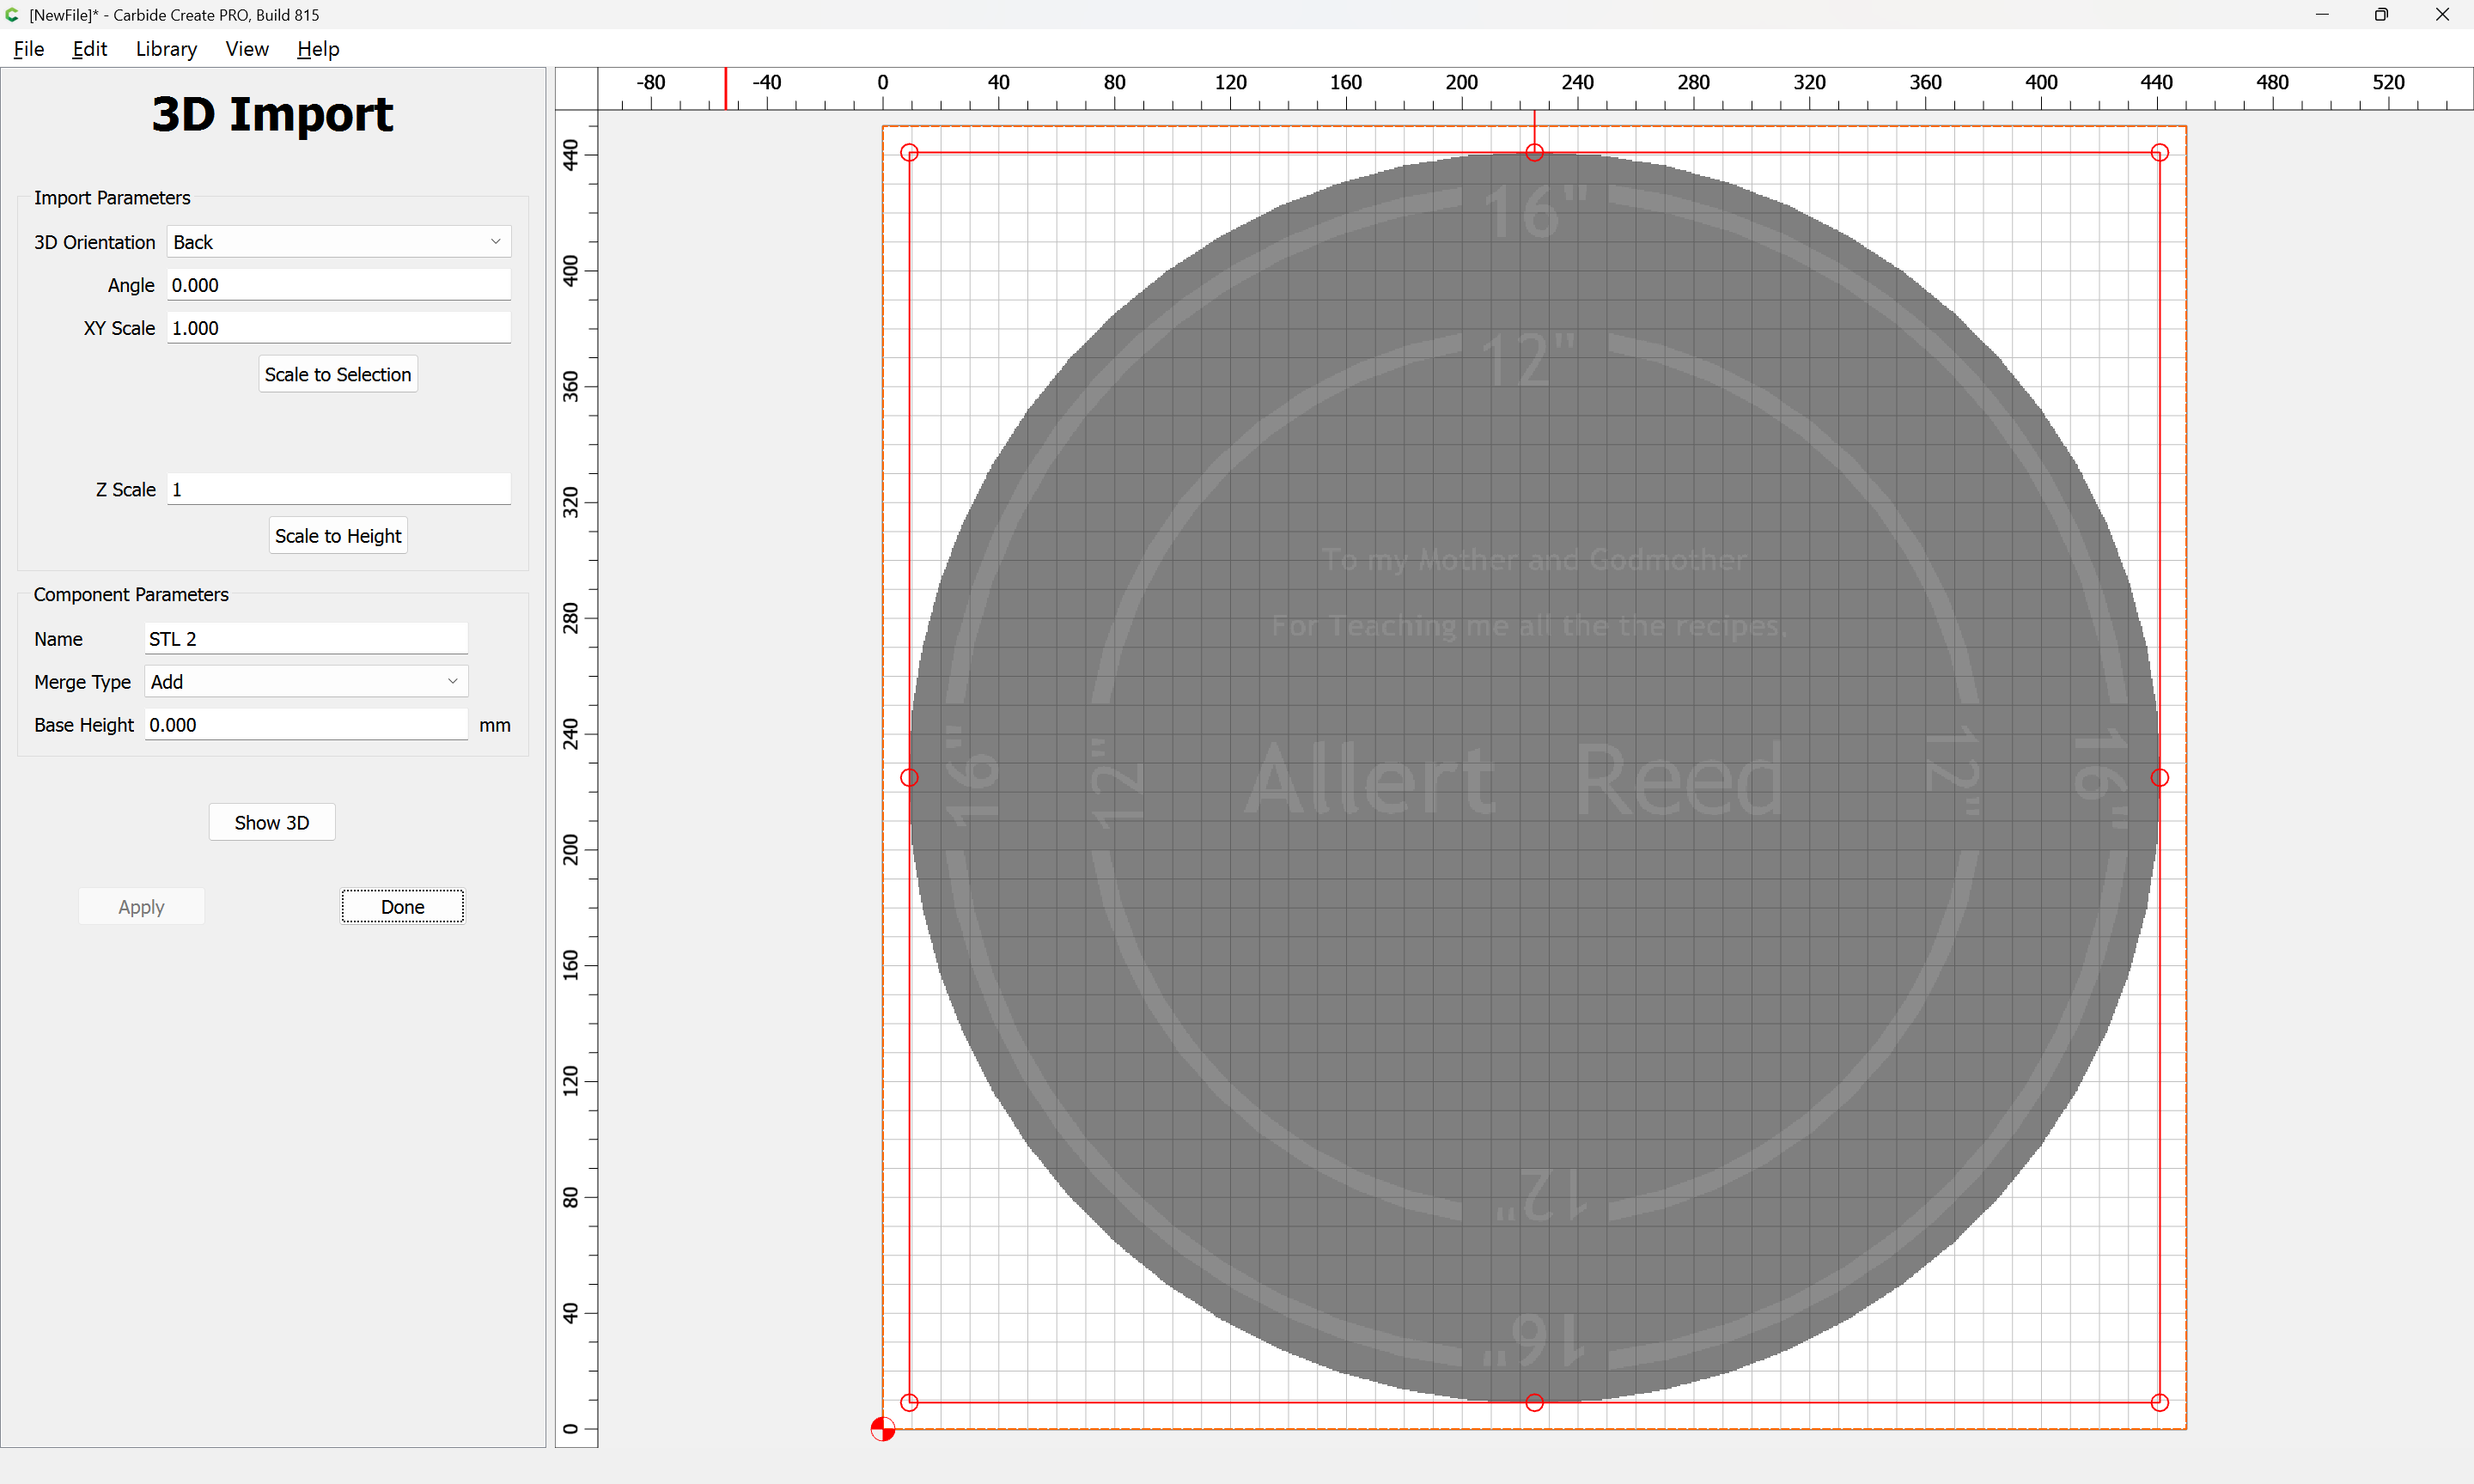The width and height of the screenshot is (2474, 1484).
Task: Click the red origin marker on canvas
Action: click(x=882, y=1429)
